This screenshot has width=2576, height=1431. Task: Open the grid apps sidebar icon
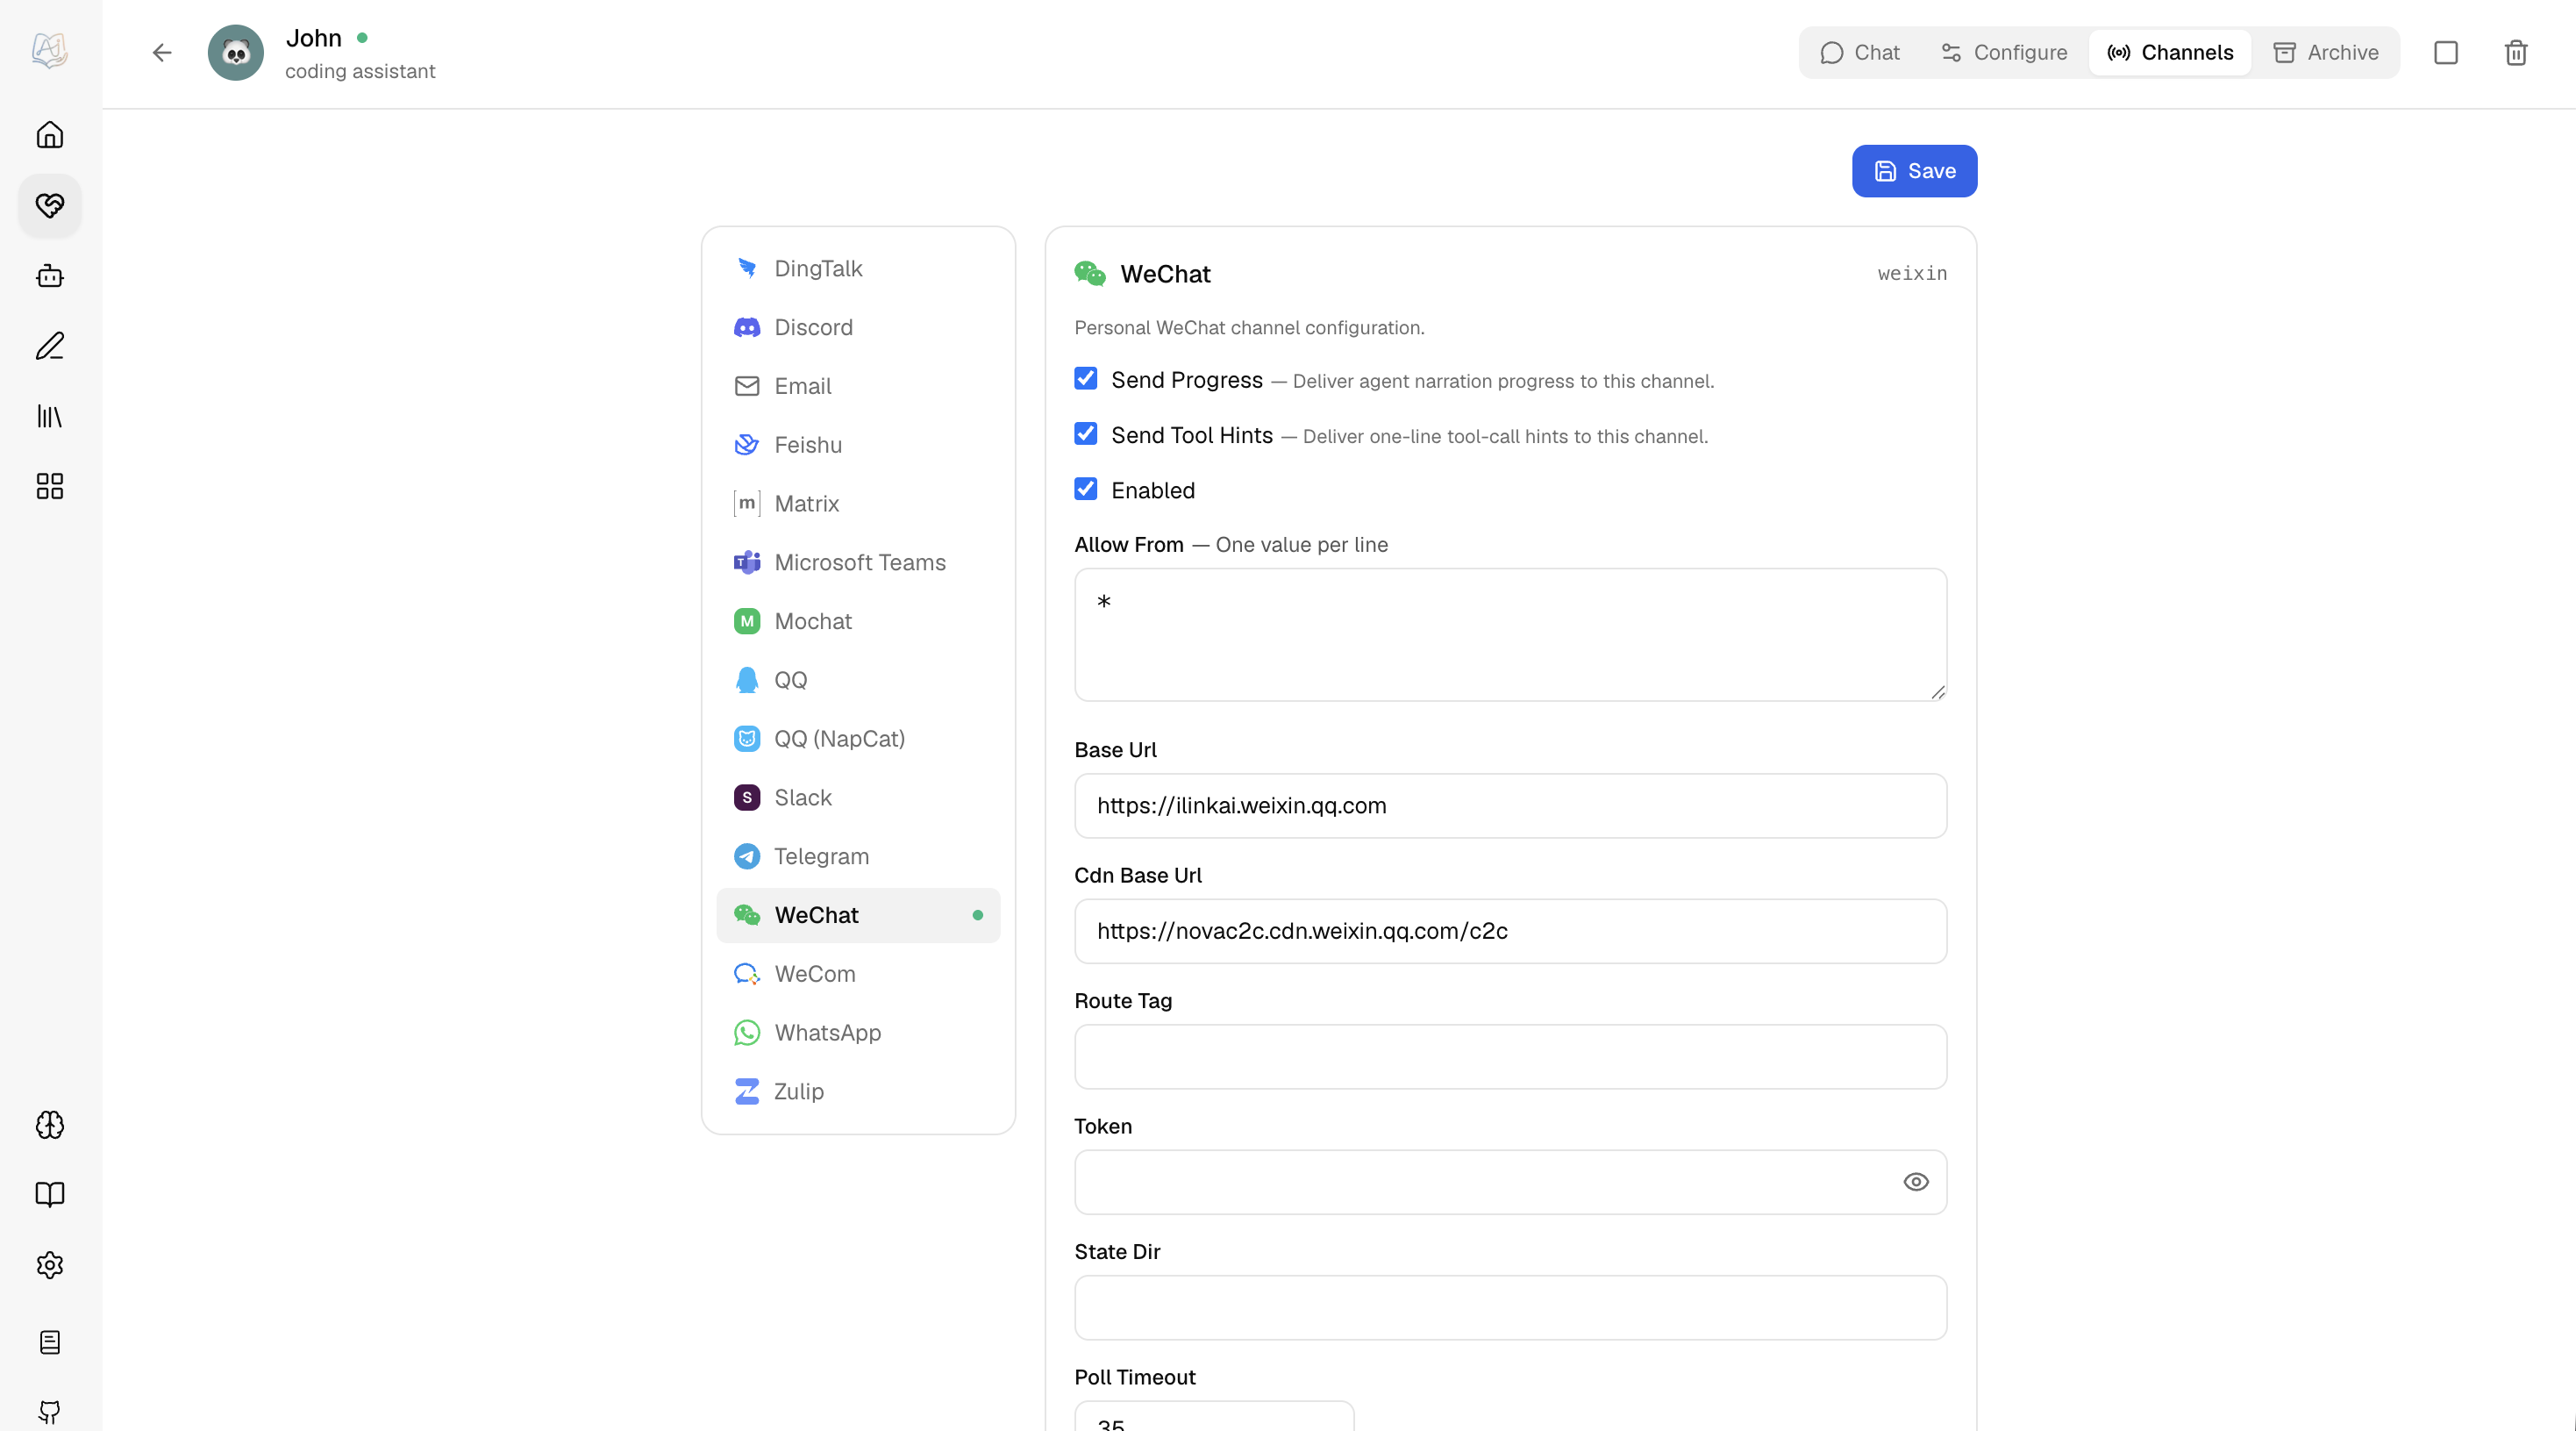49,486
